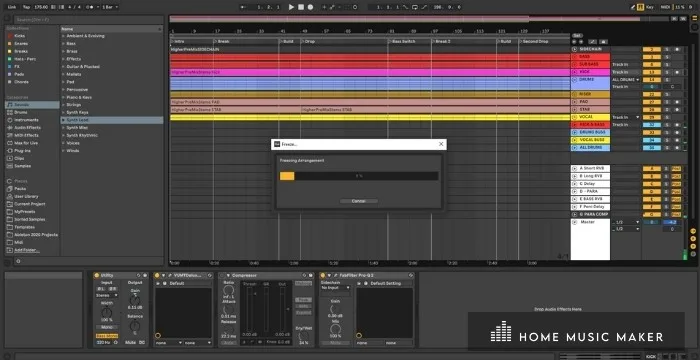
Task: Toggle Key Map Mode switch
Action: coord(650,7)
